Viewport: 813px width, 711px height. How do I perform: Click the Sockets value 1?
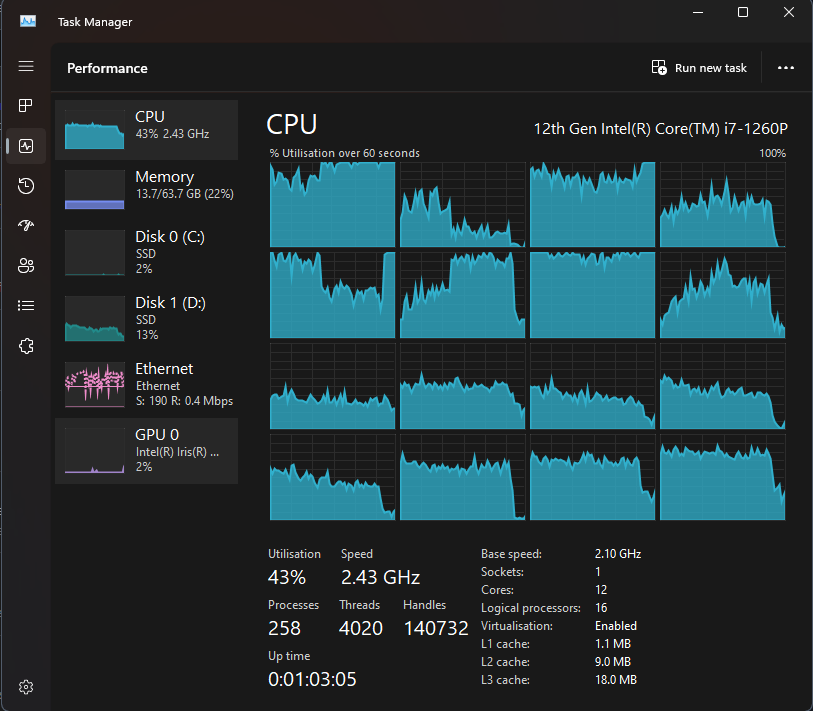pyautogui.click(x=598, y=571)
